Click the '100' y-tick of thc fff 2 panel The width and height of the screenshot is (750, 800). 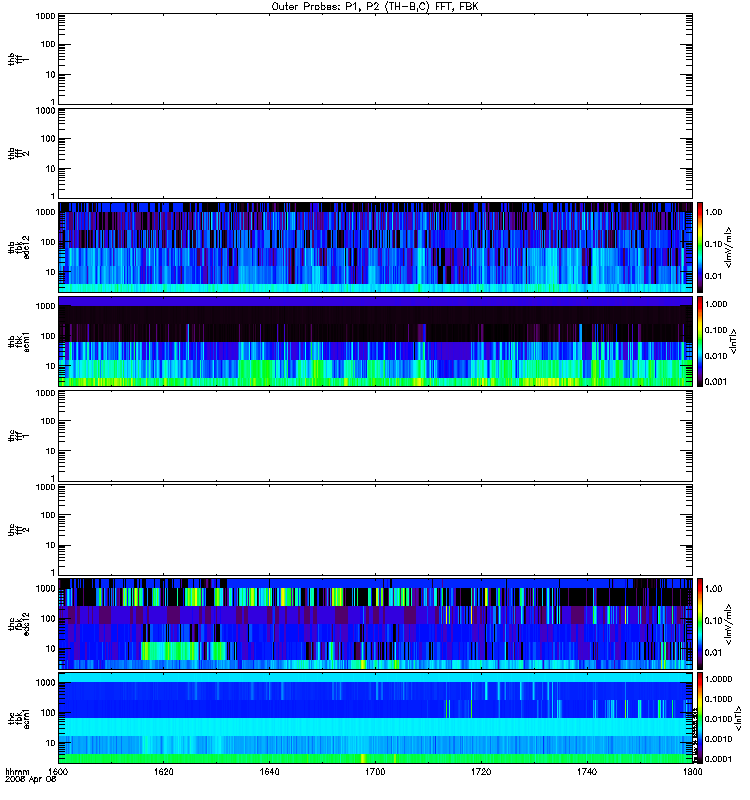coord(48,515)
